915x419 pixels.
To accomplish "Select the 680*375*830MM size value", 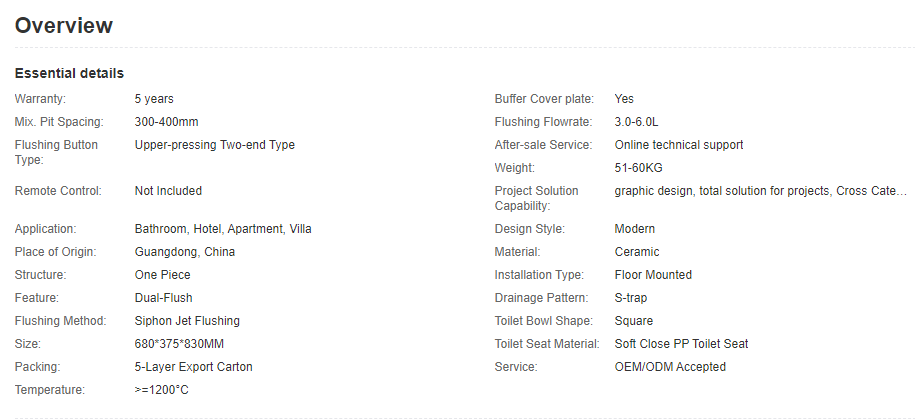I will (x=179, y=344).
